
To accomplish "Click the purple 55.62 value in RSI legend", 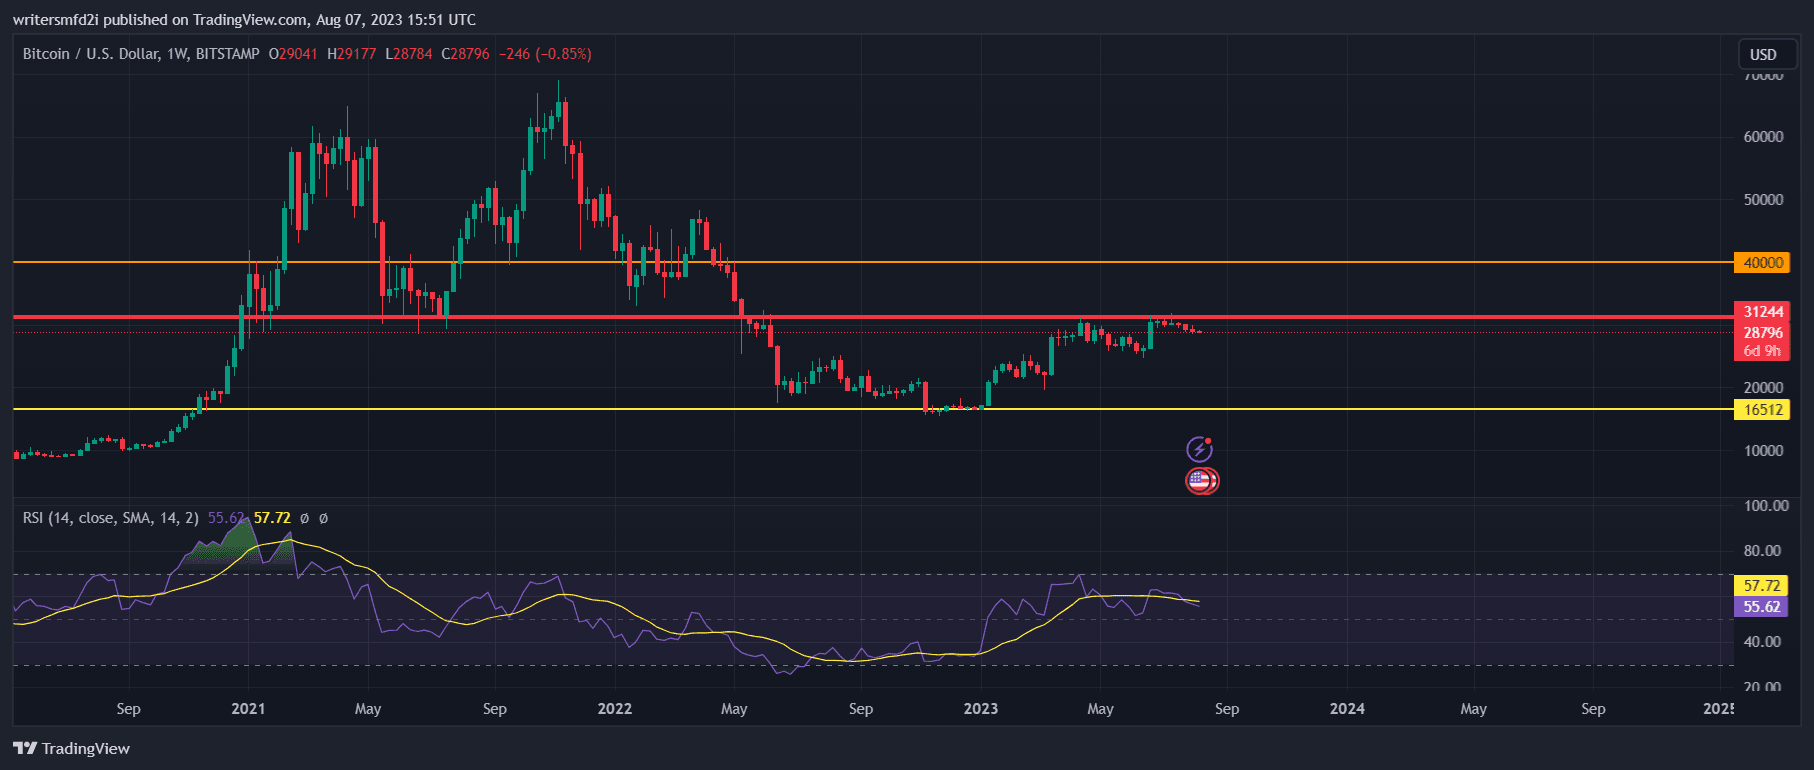I will point(225,518).
